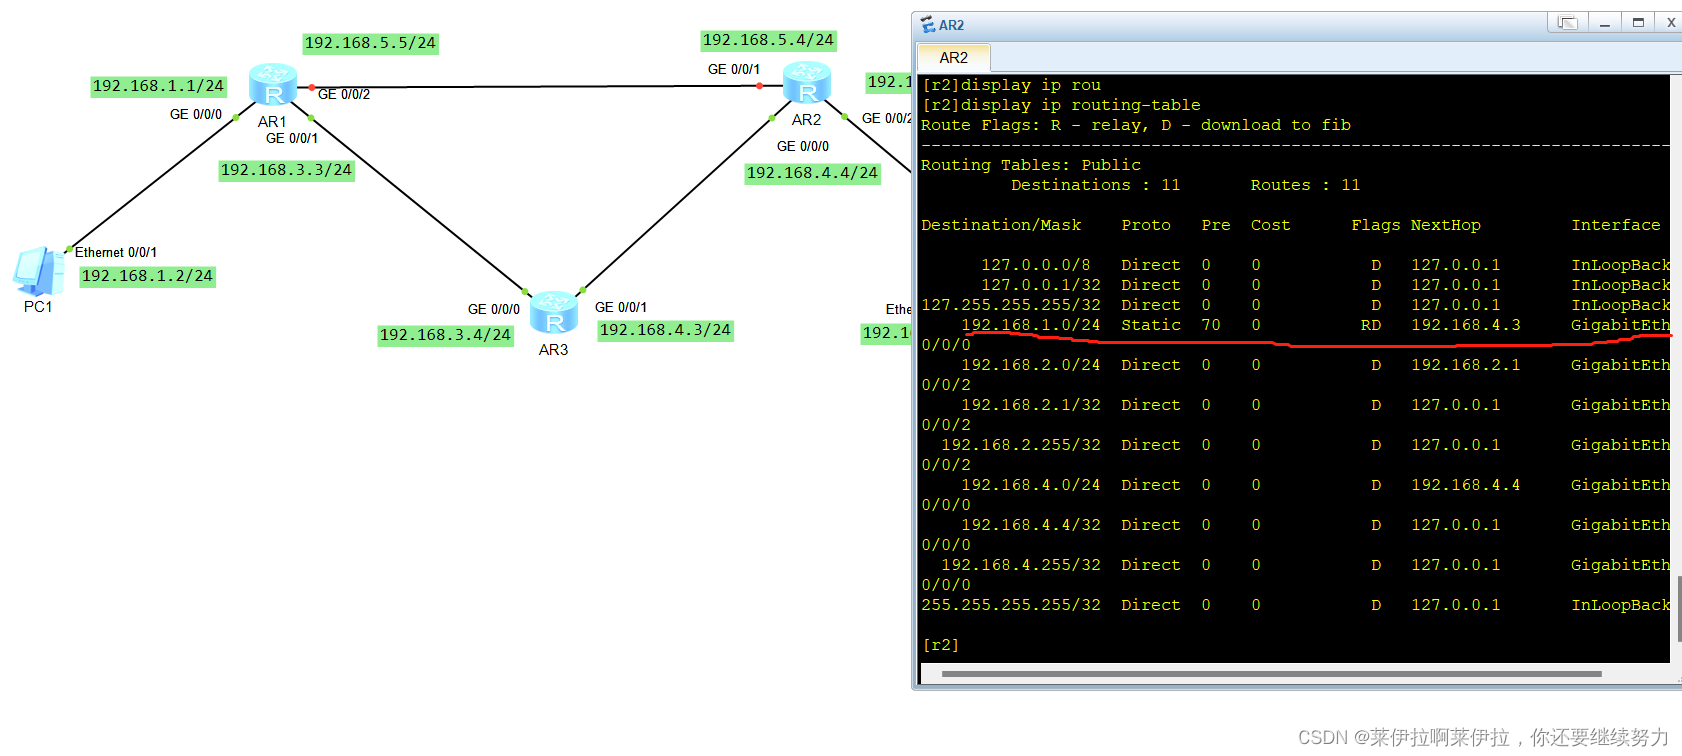
Task: Click the 192.168.5.4/24 label
Action: click(768, 40)
